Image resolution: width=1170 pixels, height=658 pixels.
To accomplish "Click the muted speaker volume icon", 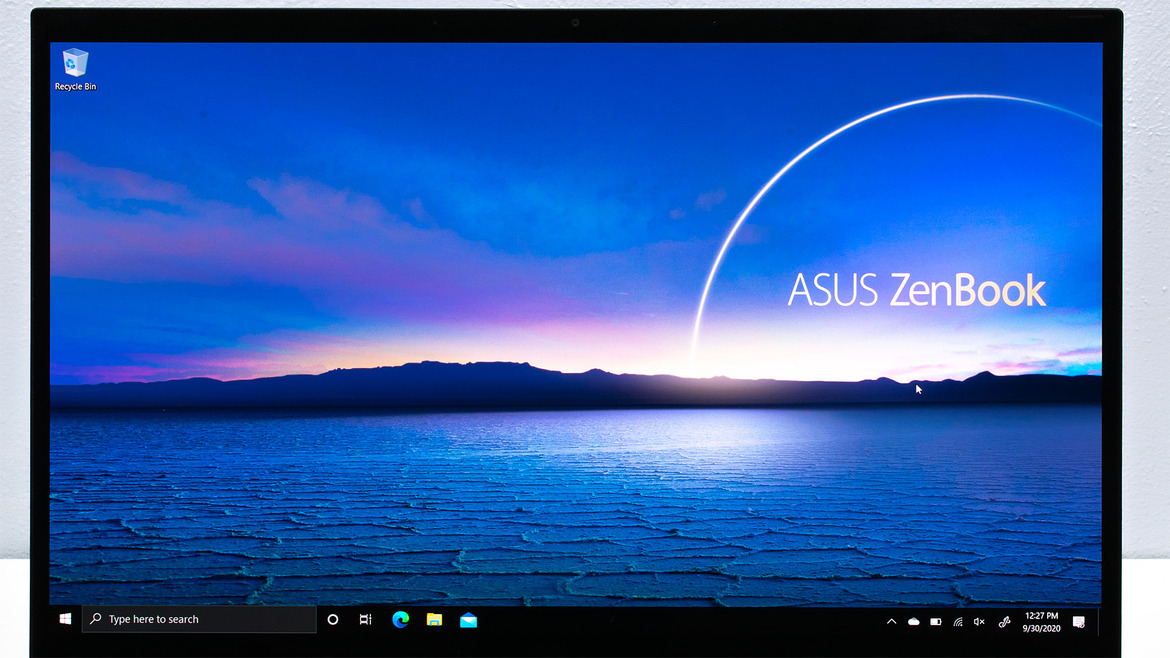I will 980,621.
